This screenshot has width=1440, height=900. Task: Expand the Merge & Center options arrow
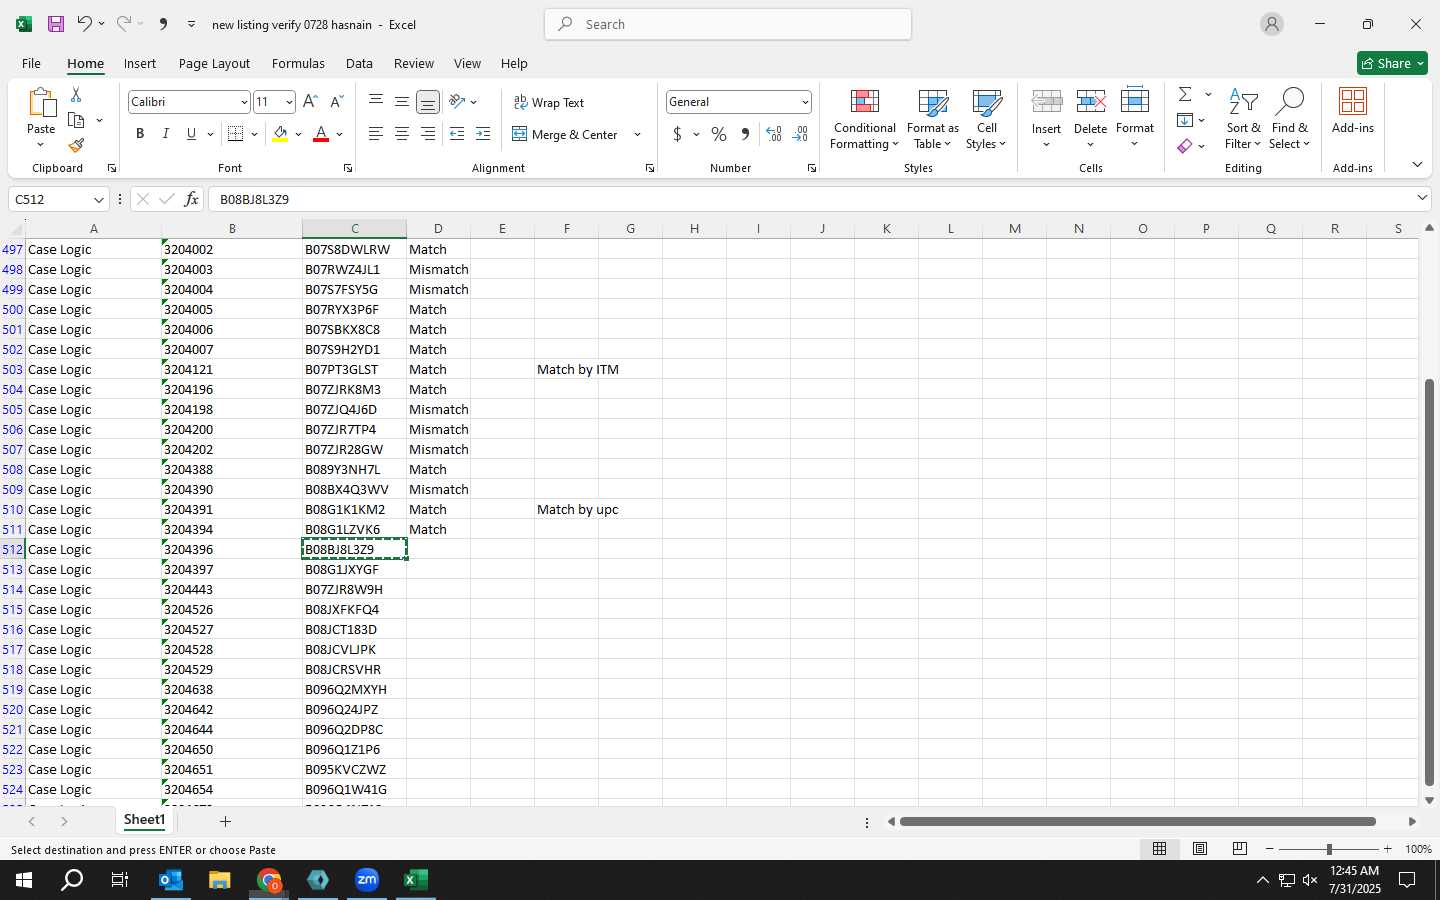(637, 134)
